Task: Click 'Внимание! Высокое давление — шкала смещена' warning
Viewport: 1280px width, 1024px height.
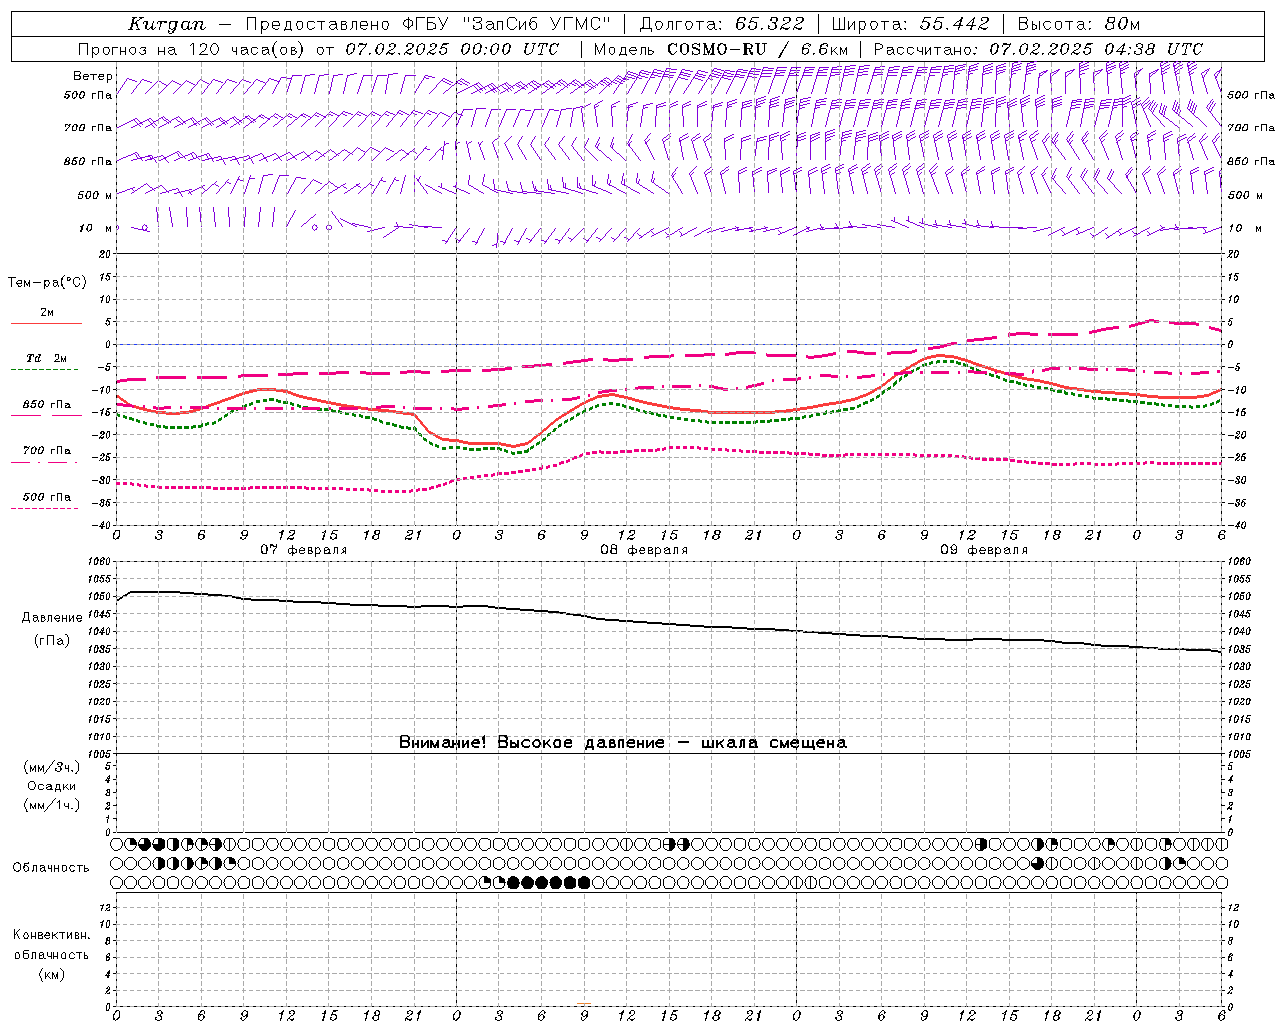Action: tap(622, 743)
